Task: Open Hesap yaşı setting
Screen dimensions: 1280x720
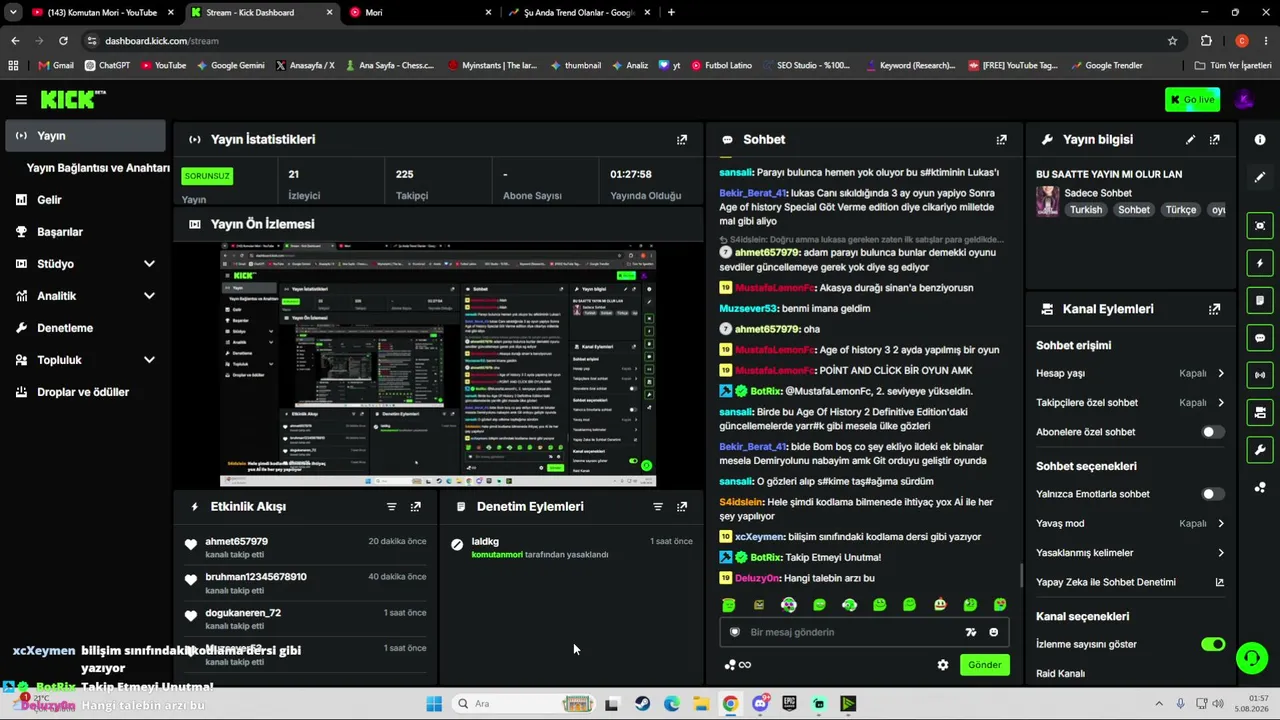Action: 1130,373
